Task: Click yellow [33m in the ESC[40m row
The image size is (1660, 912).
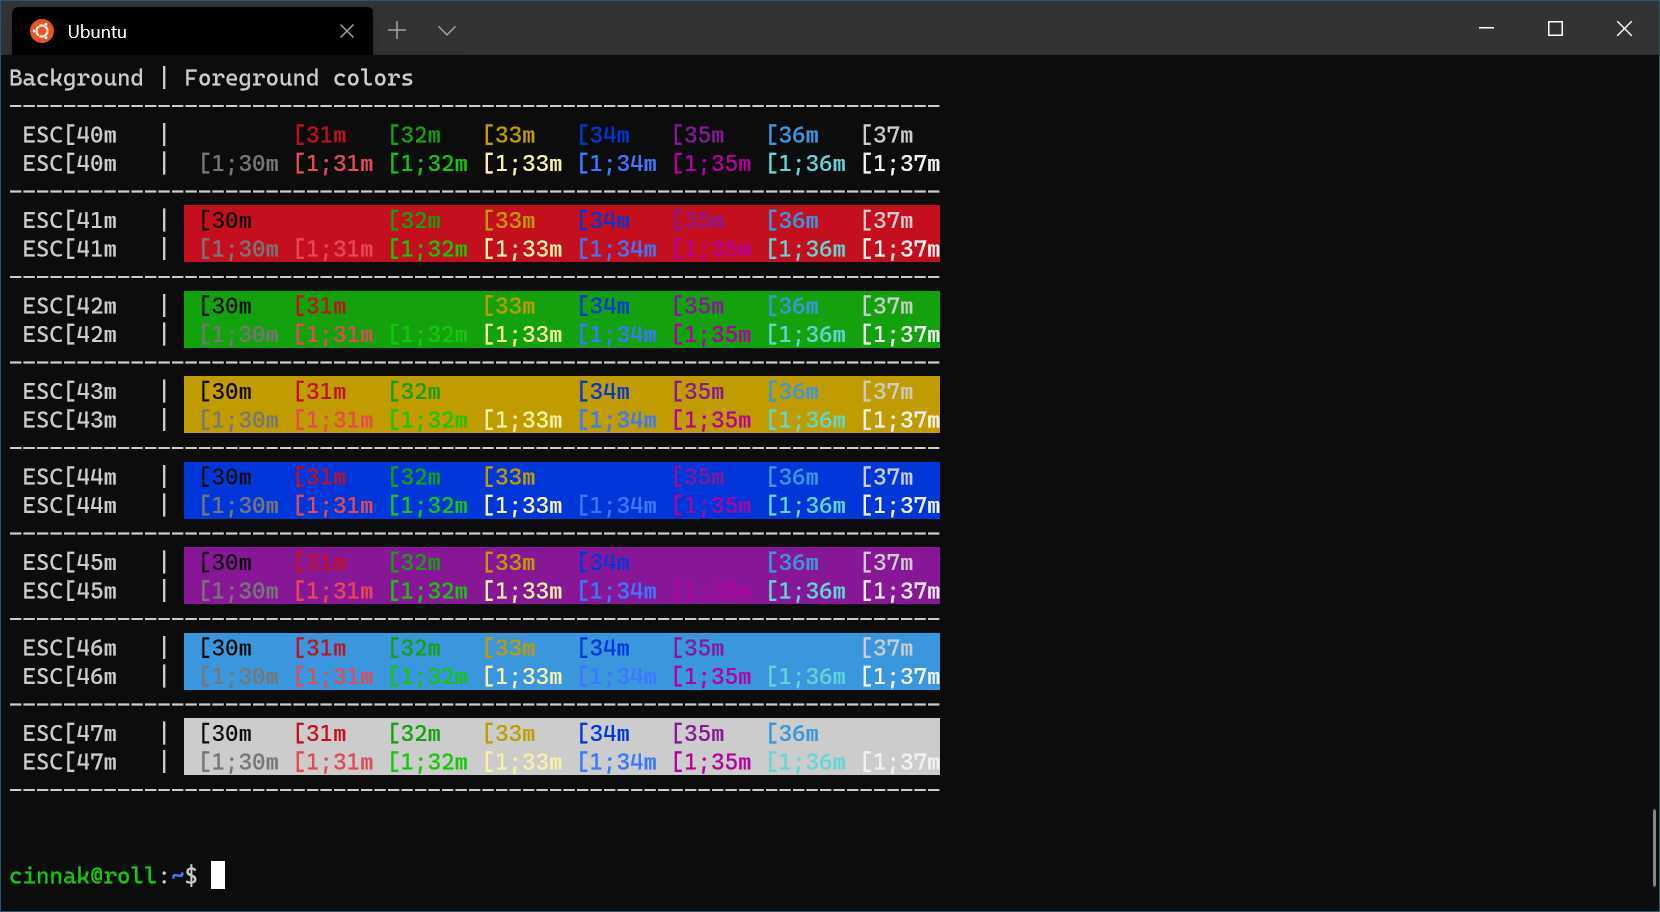Action: pos(509,135)
